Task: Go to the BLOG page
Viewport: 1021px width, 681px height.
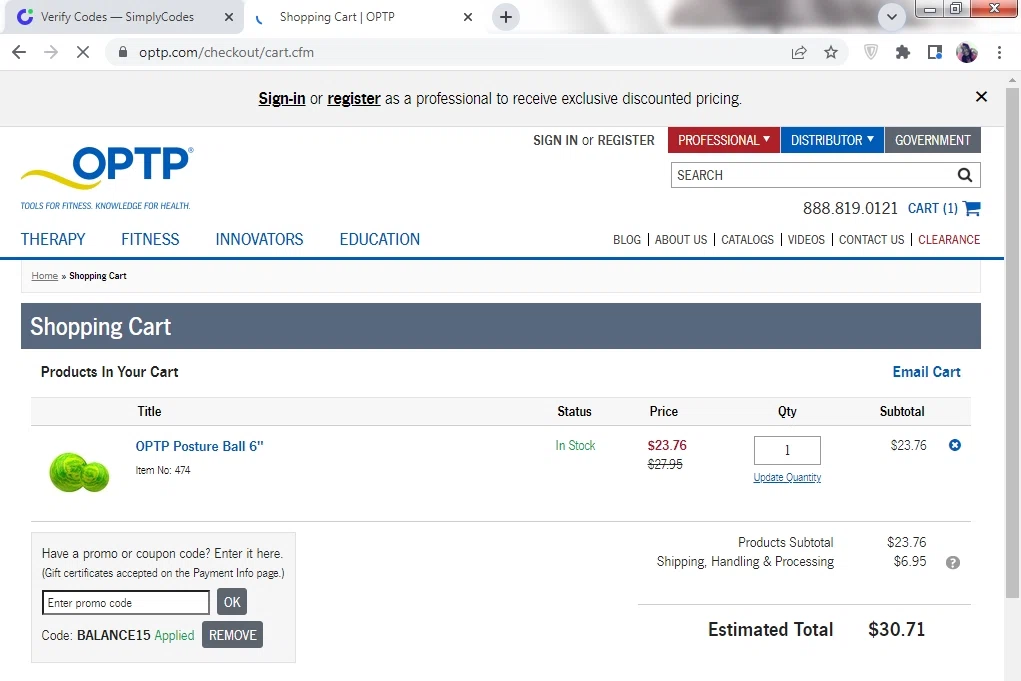Action: 626,240
